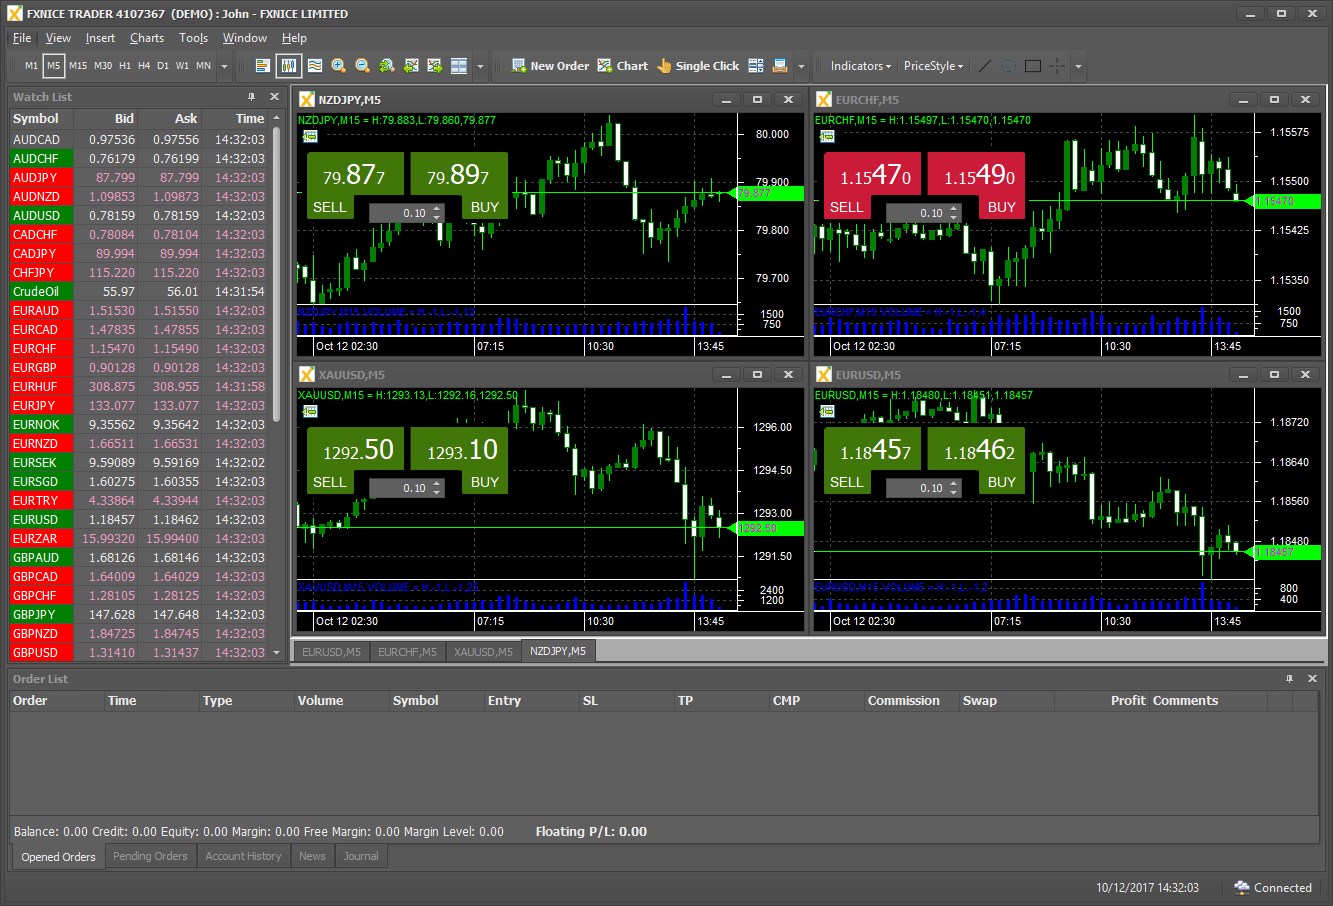Select the candlestick chart style icon
Viewport: 1333px width, 906px height.
coord(289,66)
